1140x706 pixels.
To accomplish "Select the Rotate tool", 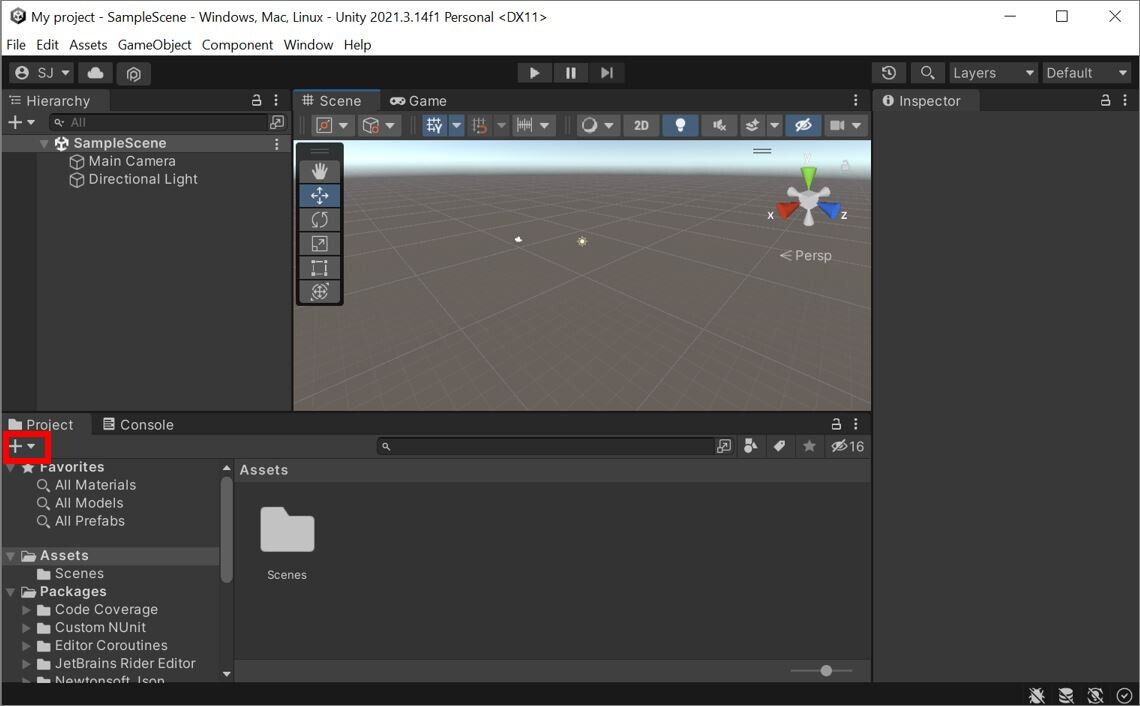I will pyautogui.click(x=319, y=220).
